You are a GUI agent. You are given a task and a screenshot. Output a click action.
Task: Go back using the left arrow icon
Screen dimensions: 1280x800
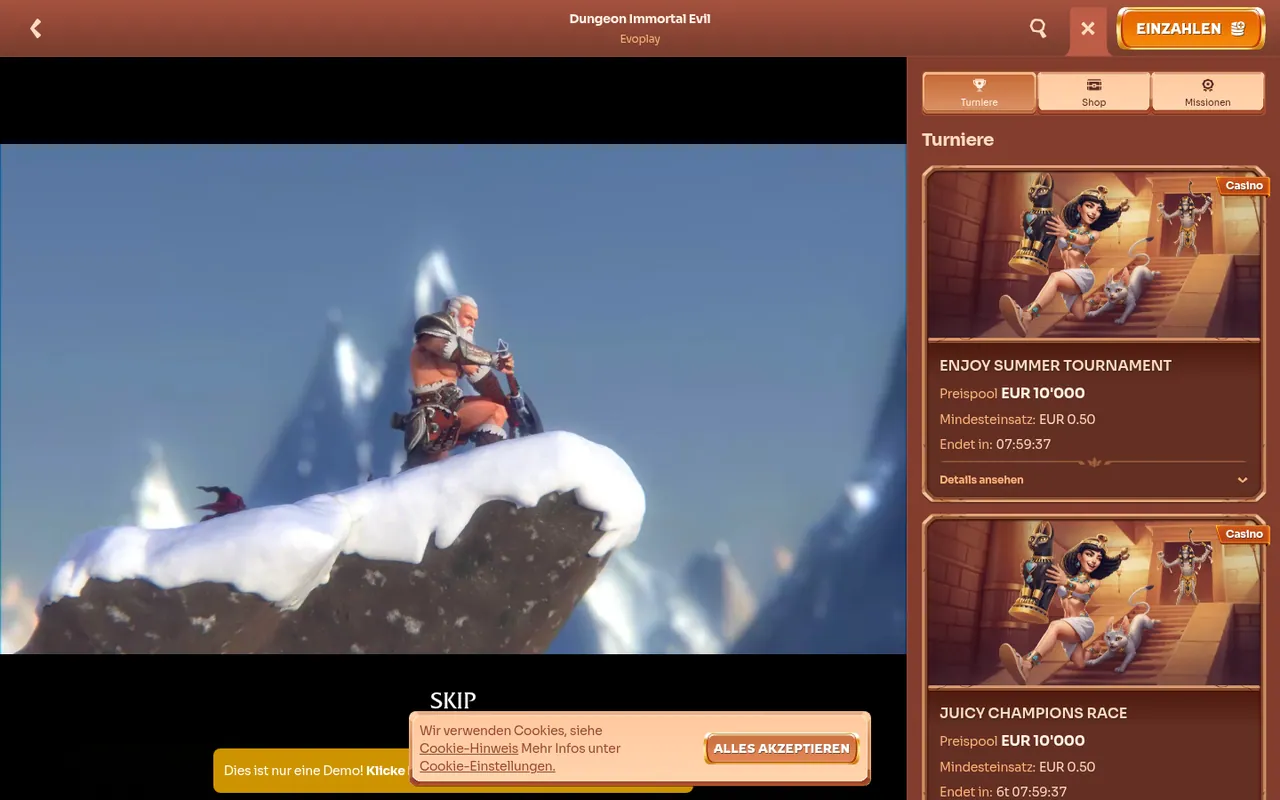coord(36,28)
